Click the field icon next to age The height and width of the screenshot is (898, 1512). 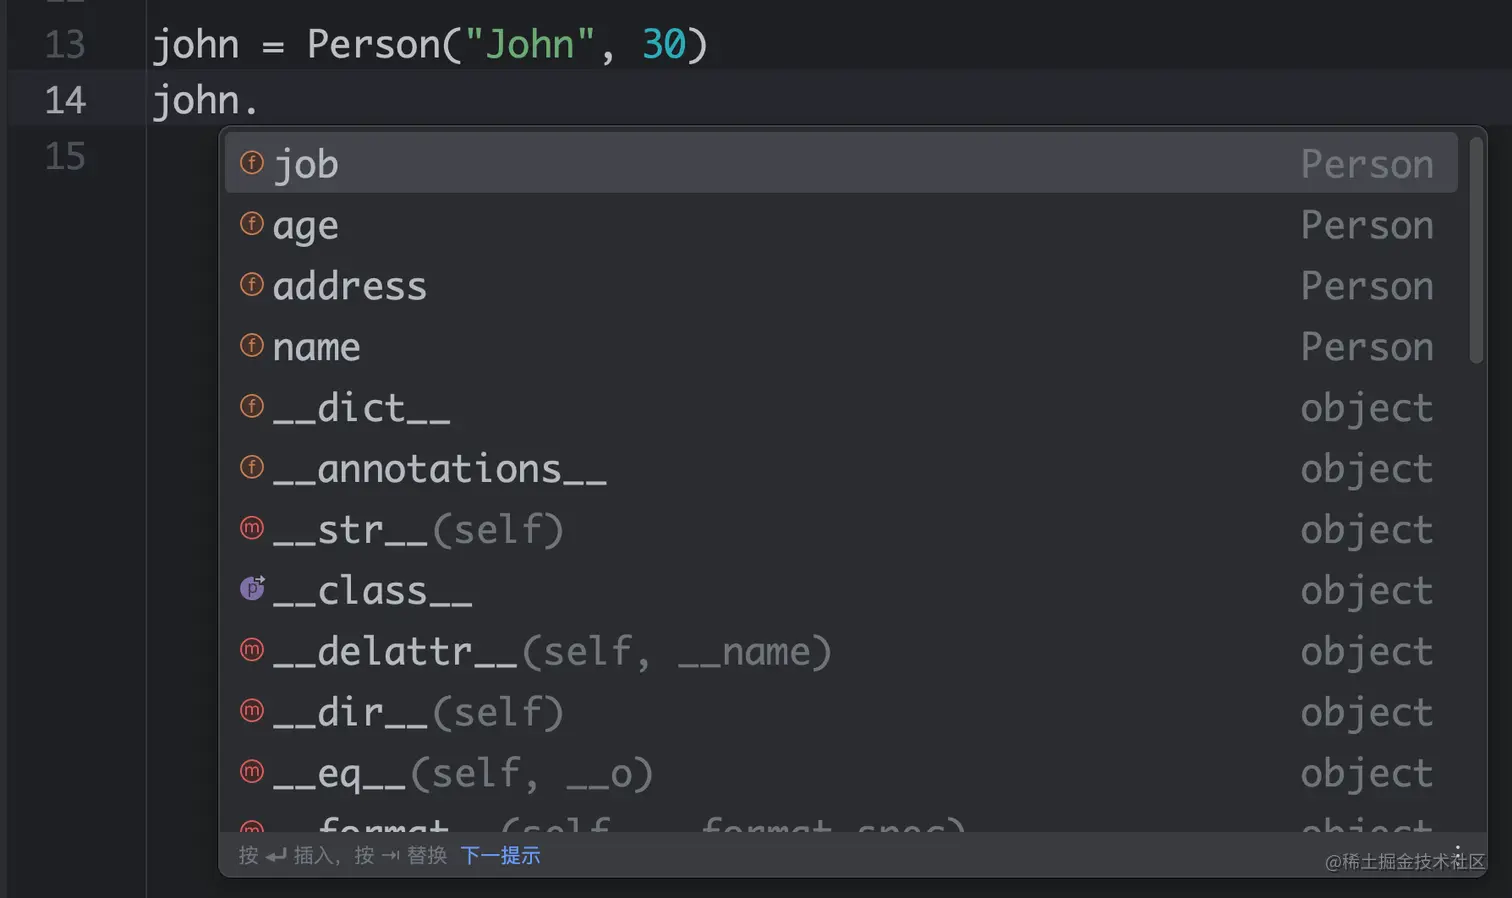[252, 223]
